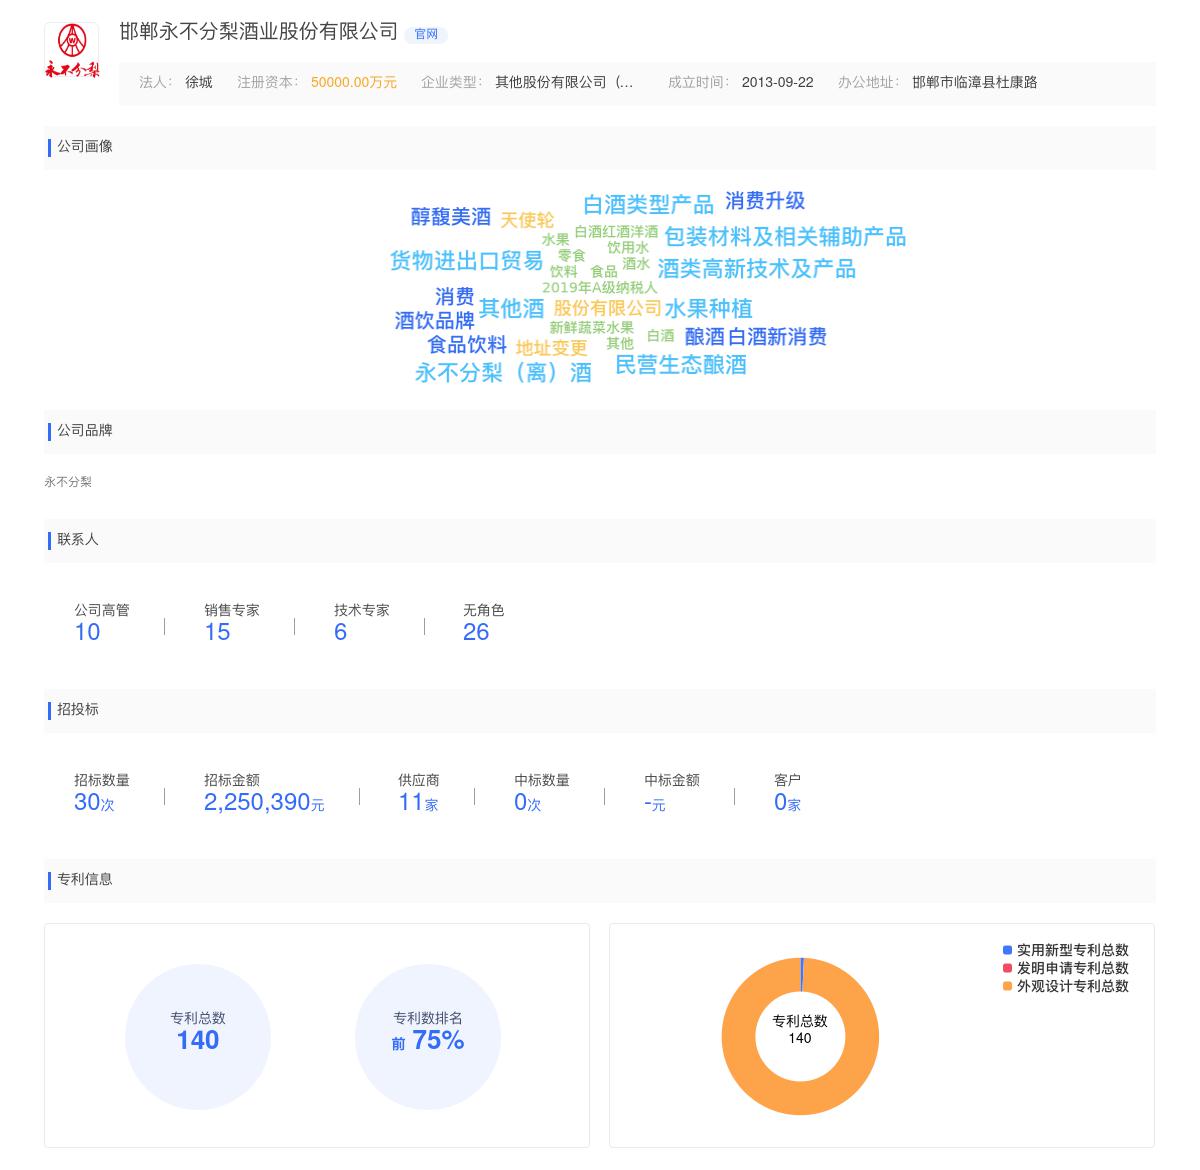Select legal representative 徐城
The width and height of the screenshot is (1200, 1170).
click(199, 82)
